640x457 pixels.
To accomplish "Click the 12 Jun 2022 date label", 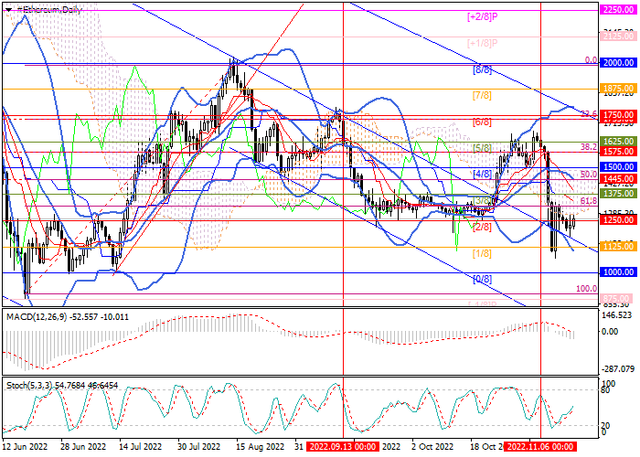I will 27,450.
